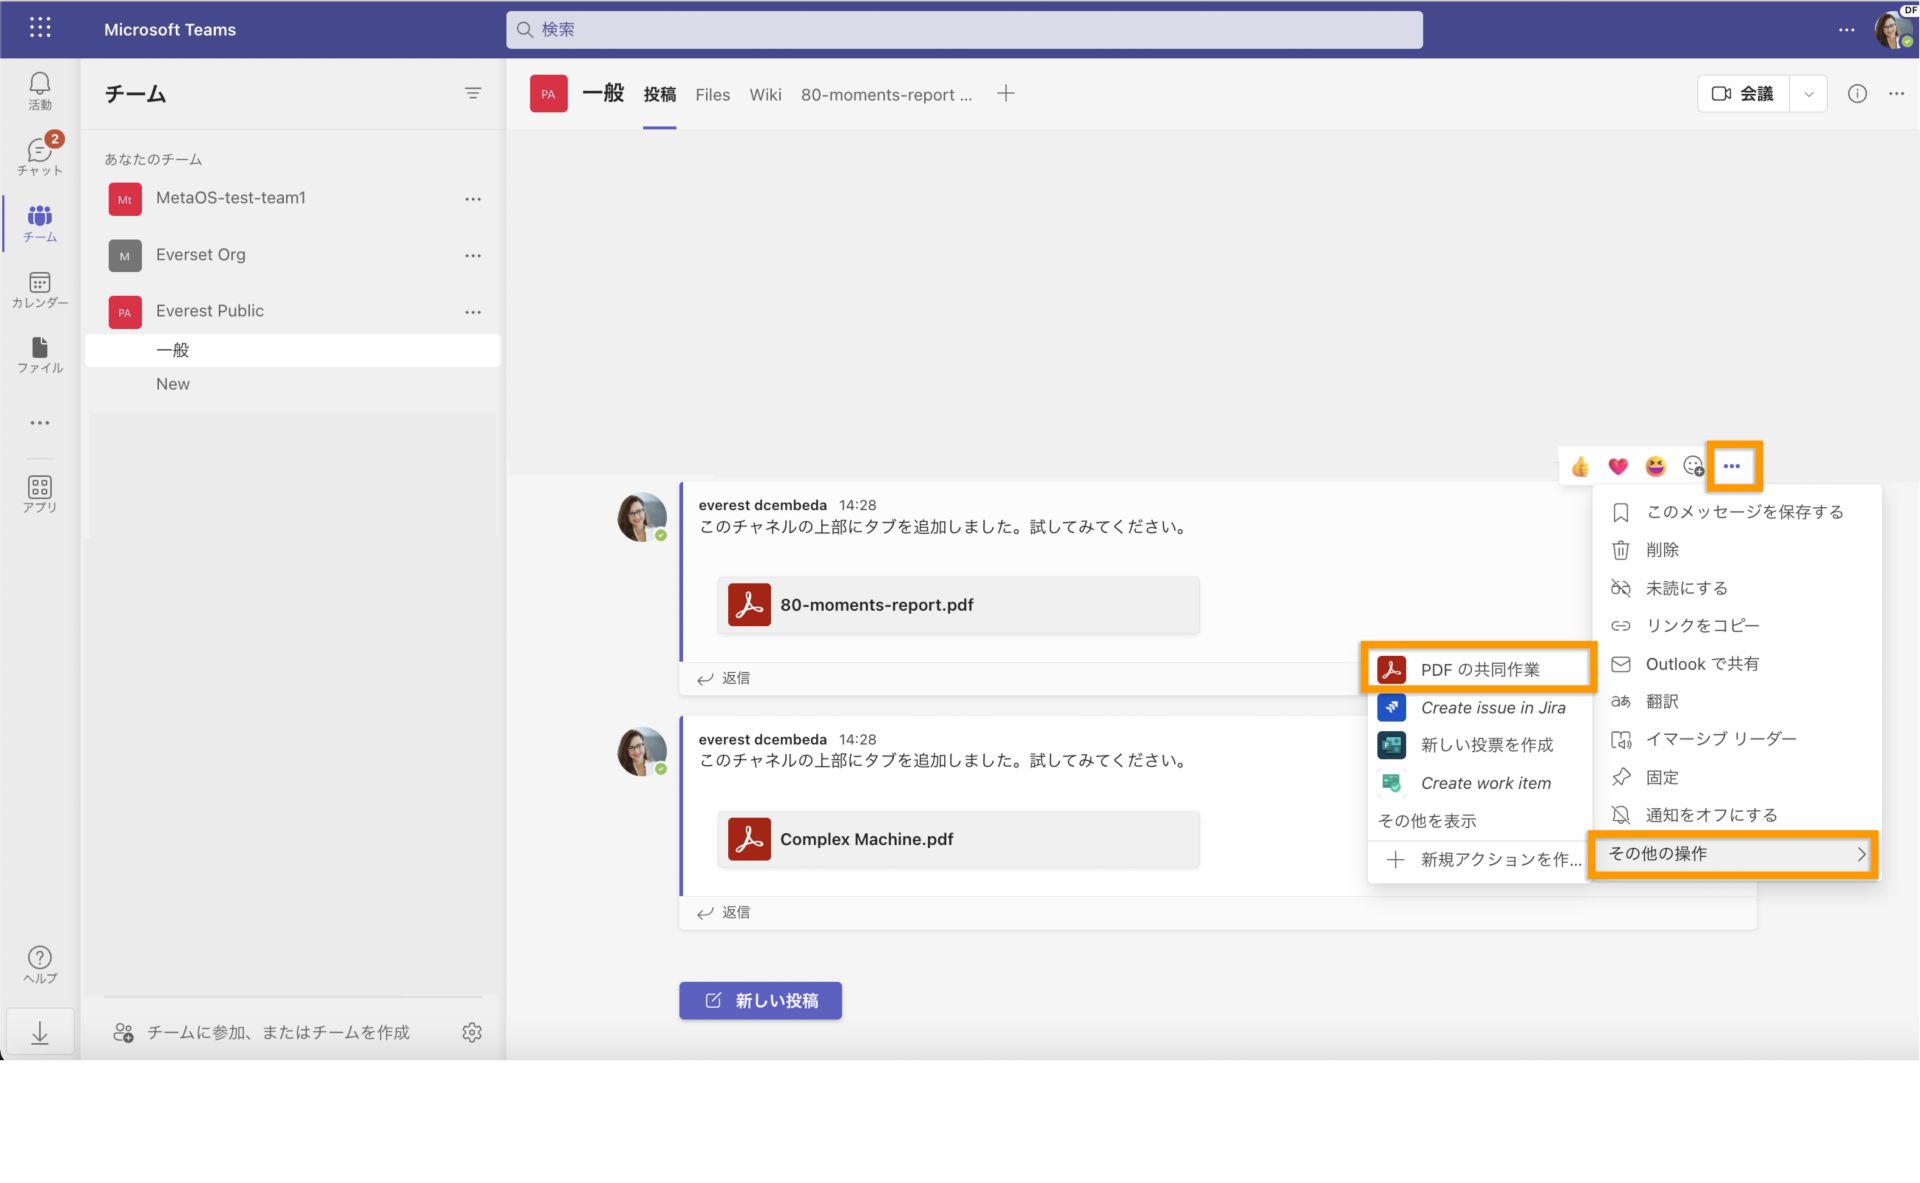Select 新しい投票を作成 action

pos(1478,745)
